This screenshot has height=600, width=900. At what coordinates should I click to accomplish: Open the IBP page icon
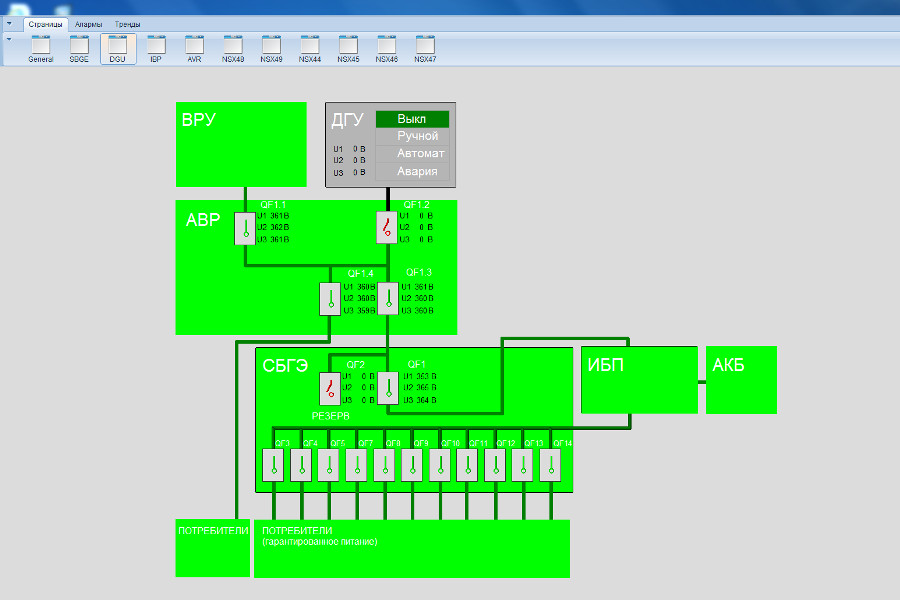(156, 49)
